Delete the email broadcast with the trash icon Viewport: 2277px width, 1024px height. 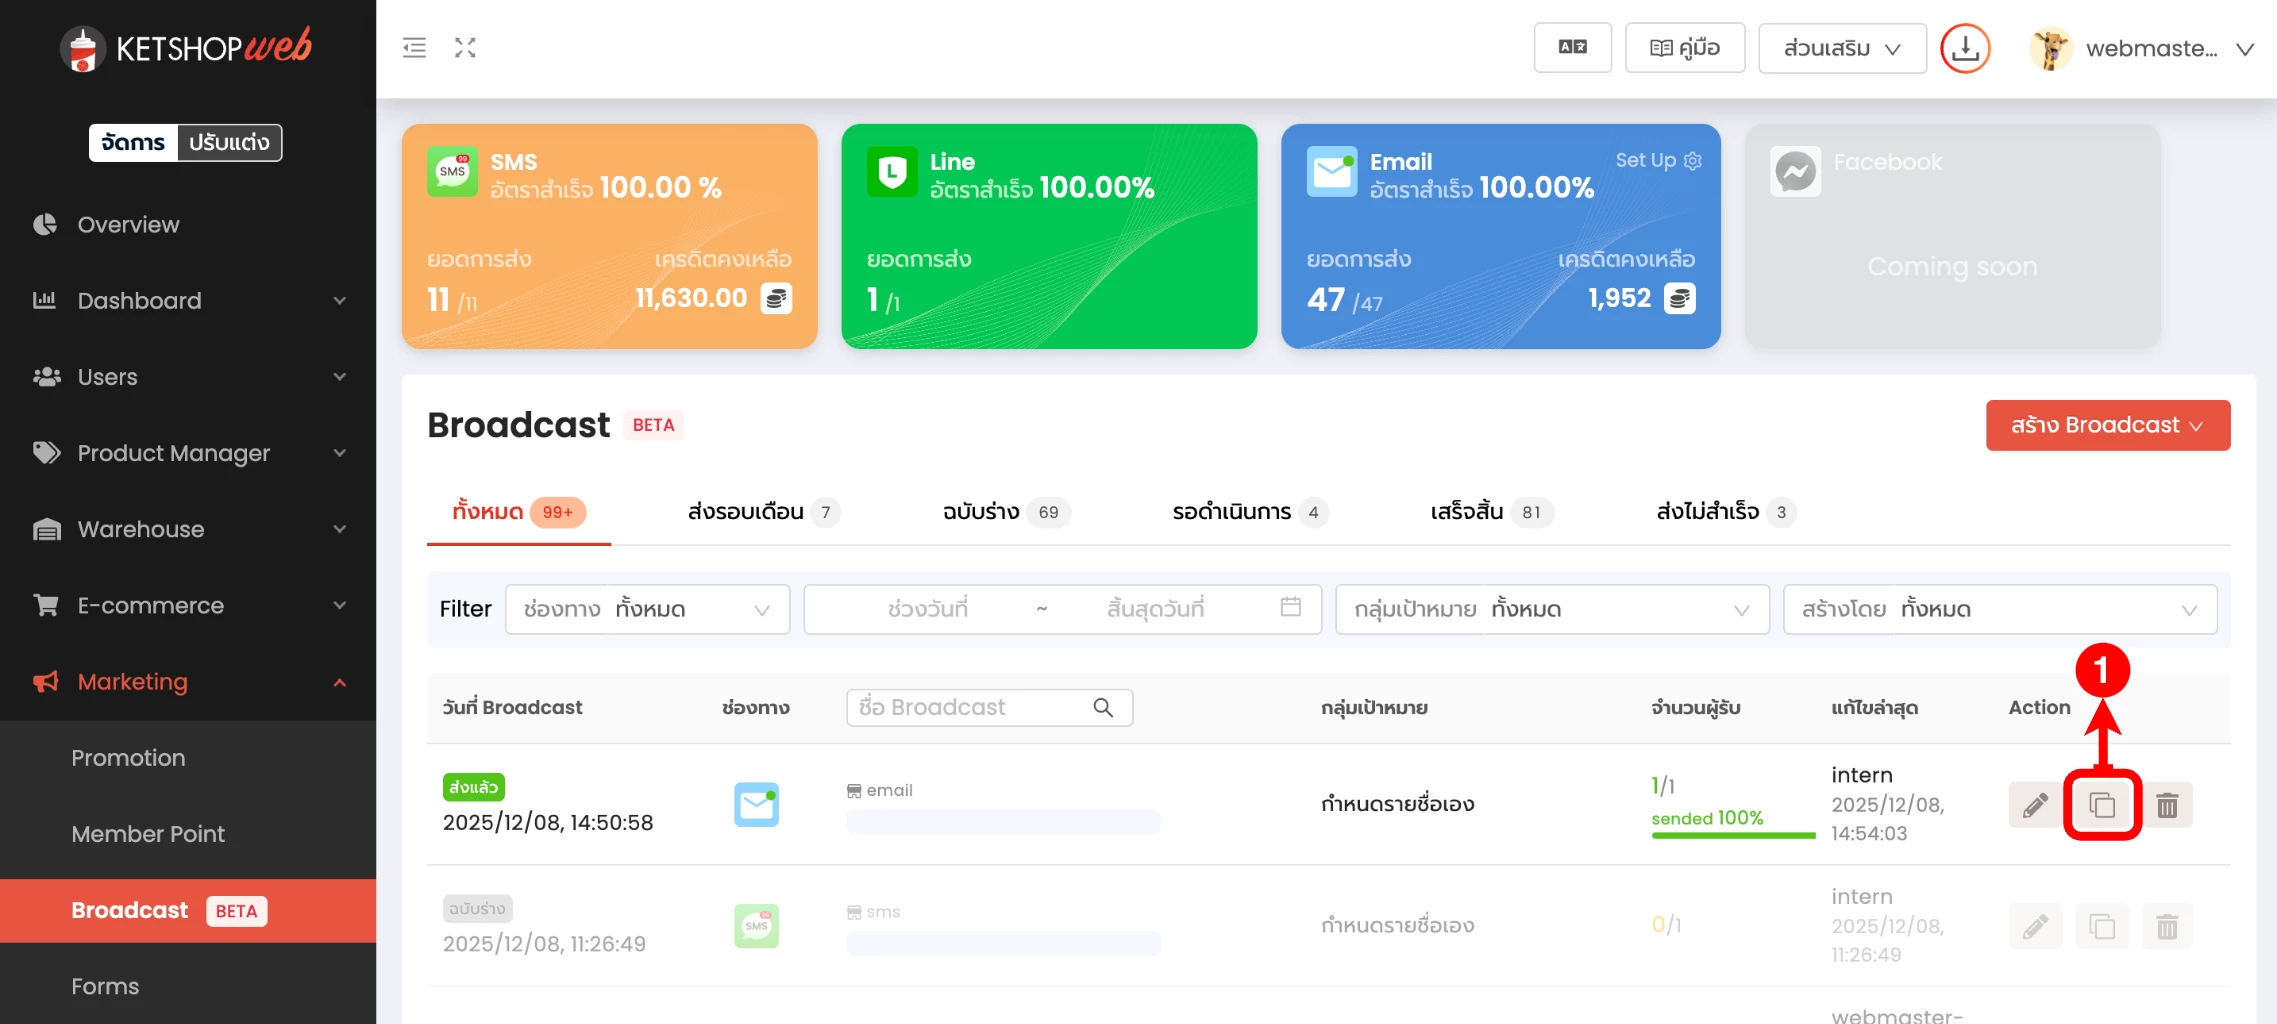coord(2167,805)
